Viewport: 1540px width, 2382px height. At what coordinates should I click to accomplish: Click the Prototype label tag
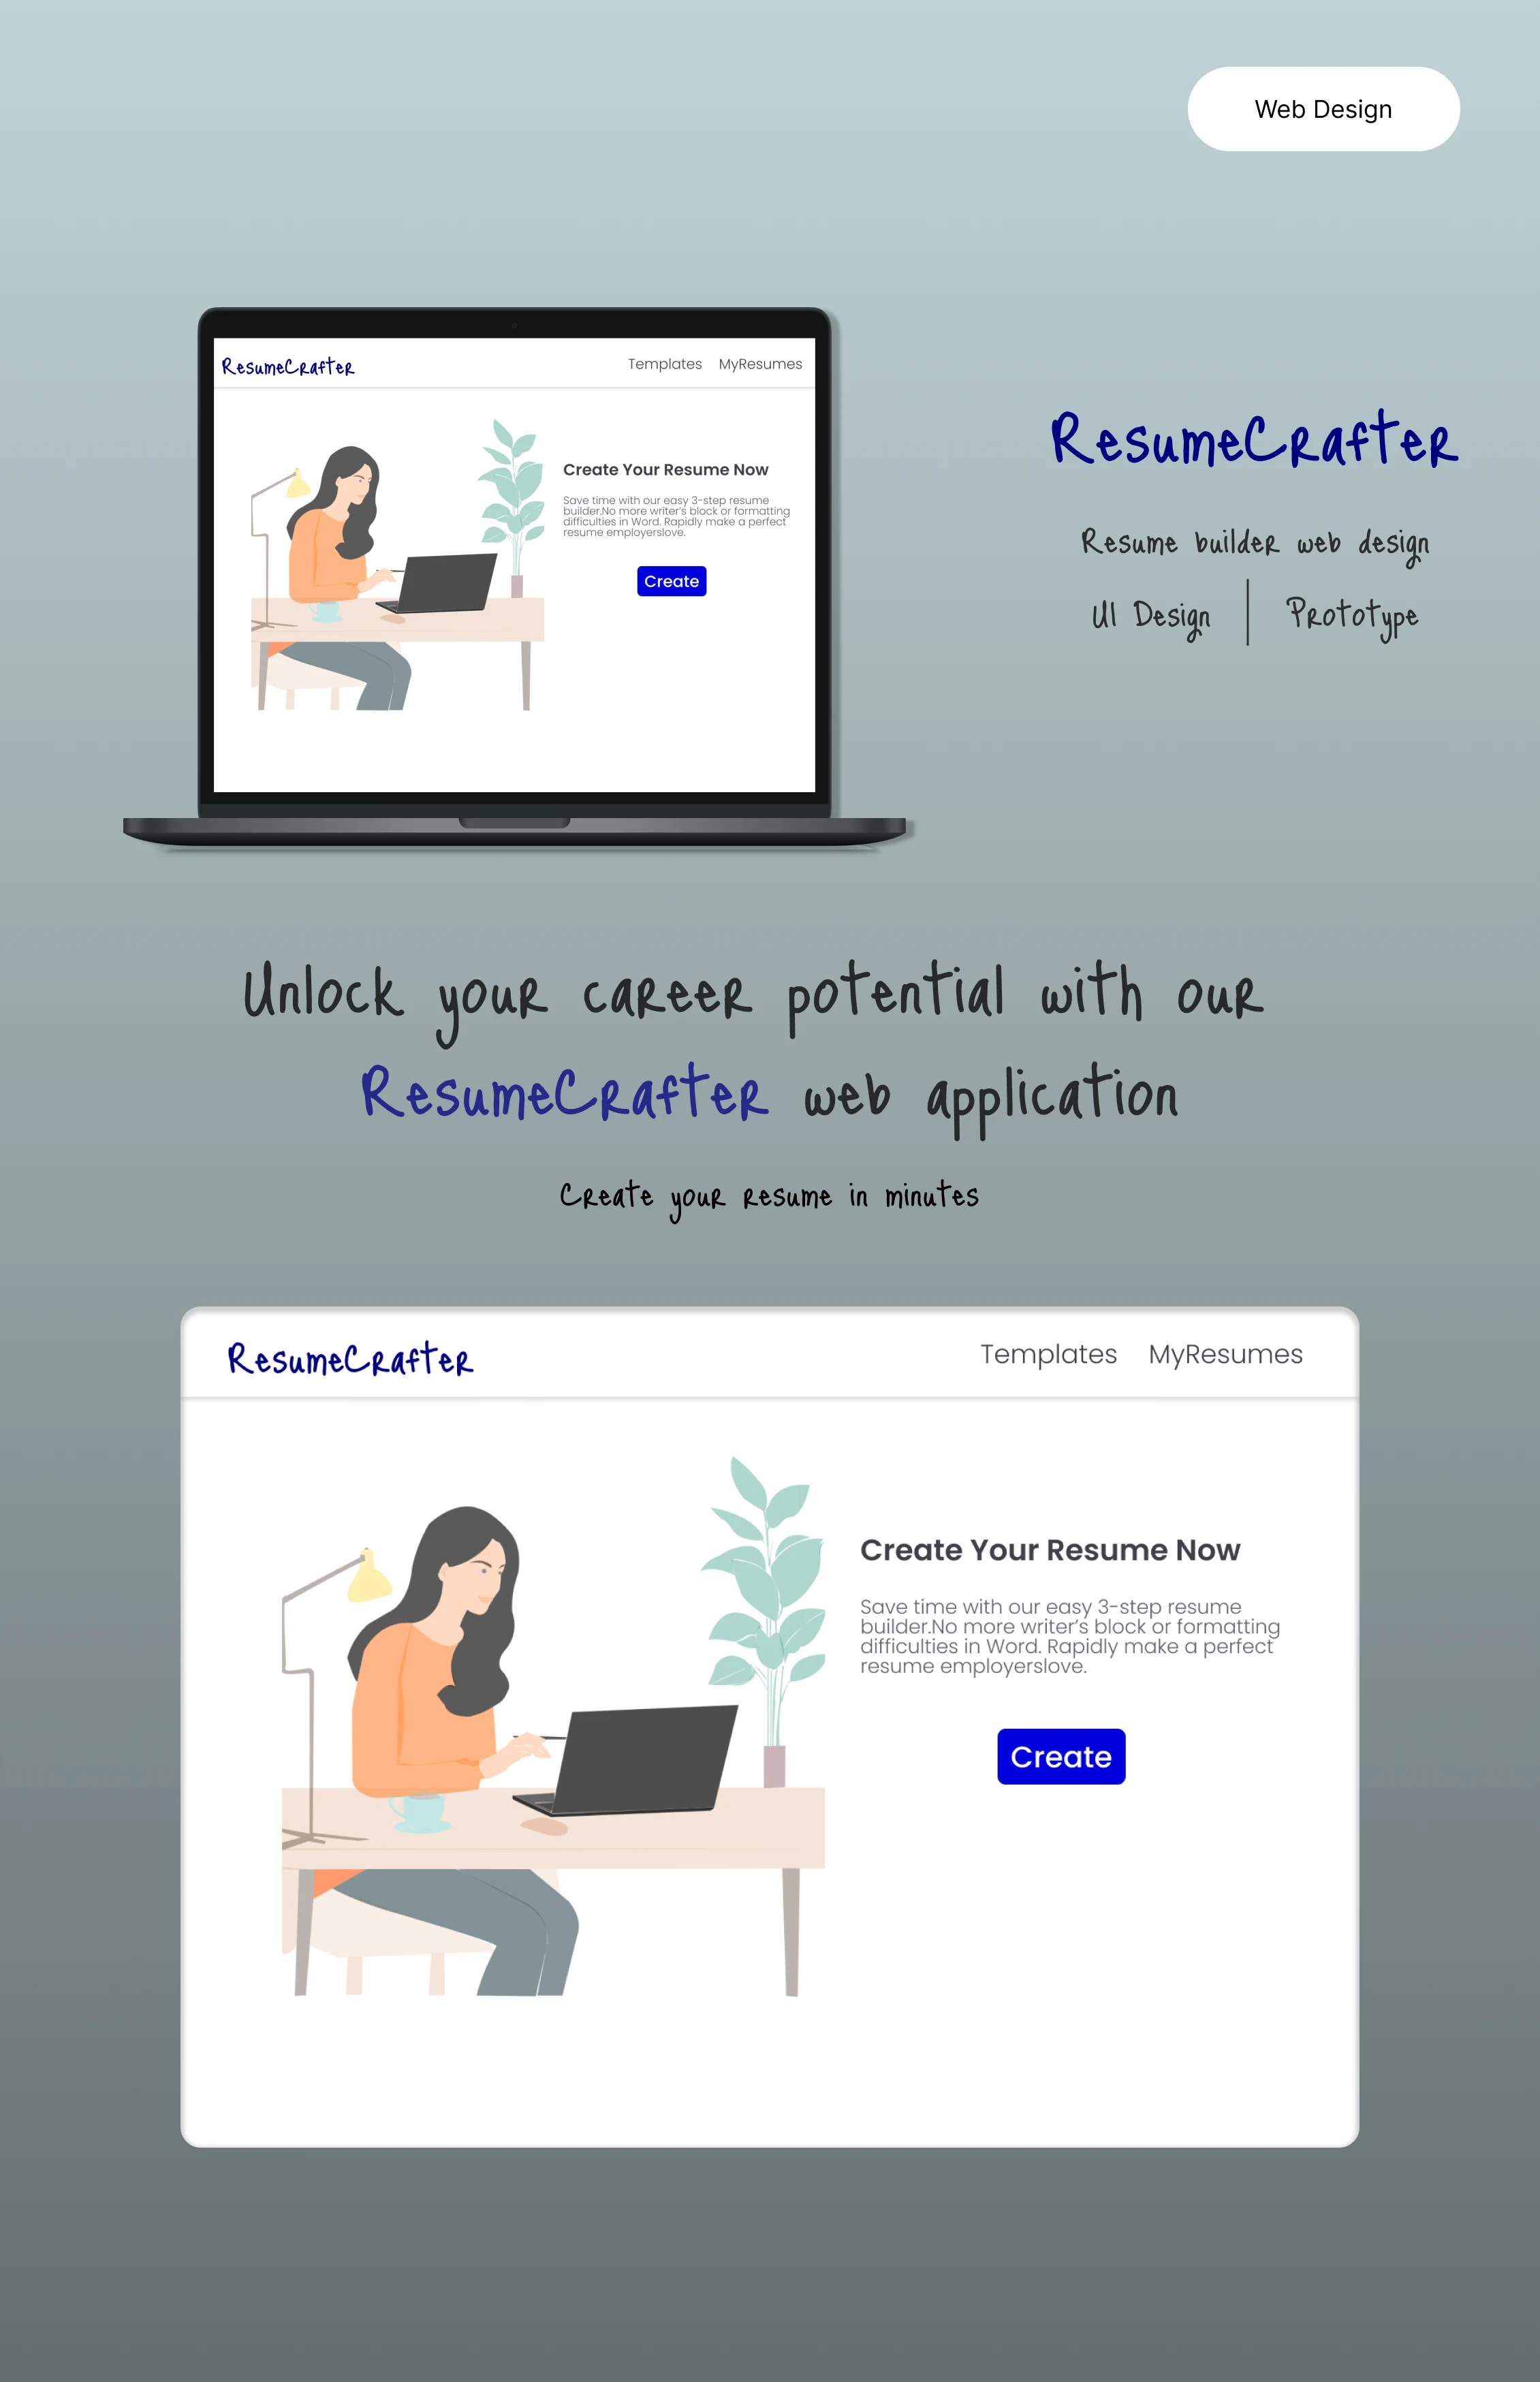pos(1353,616)
